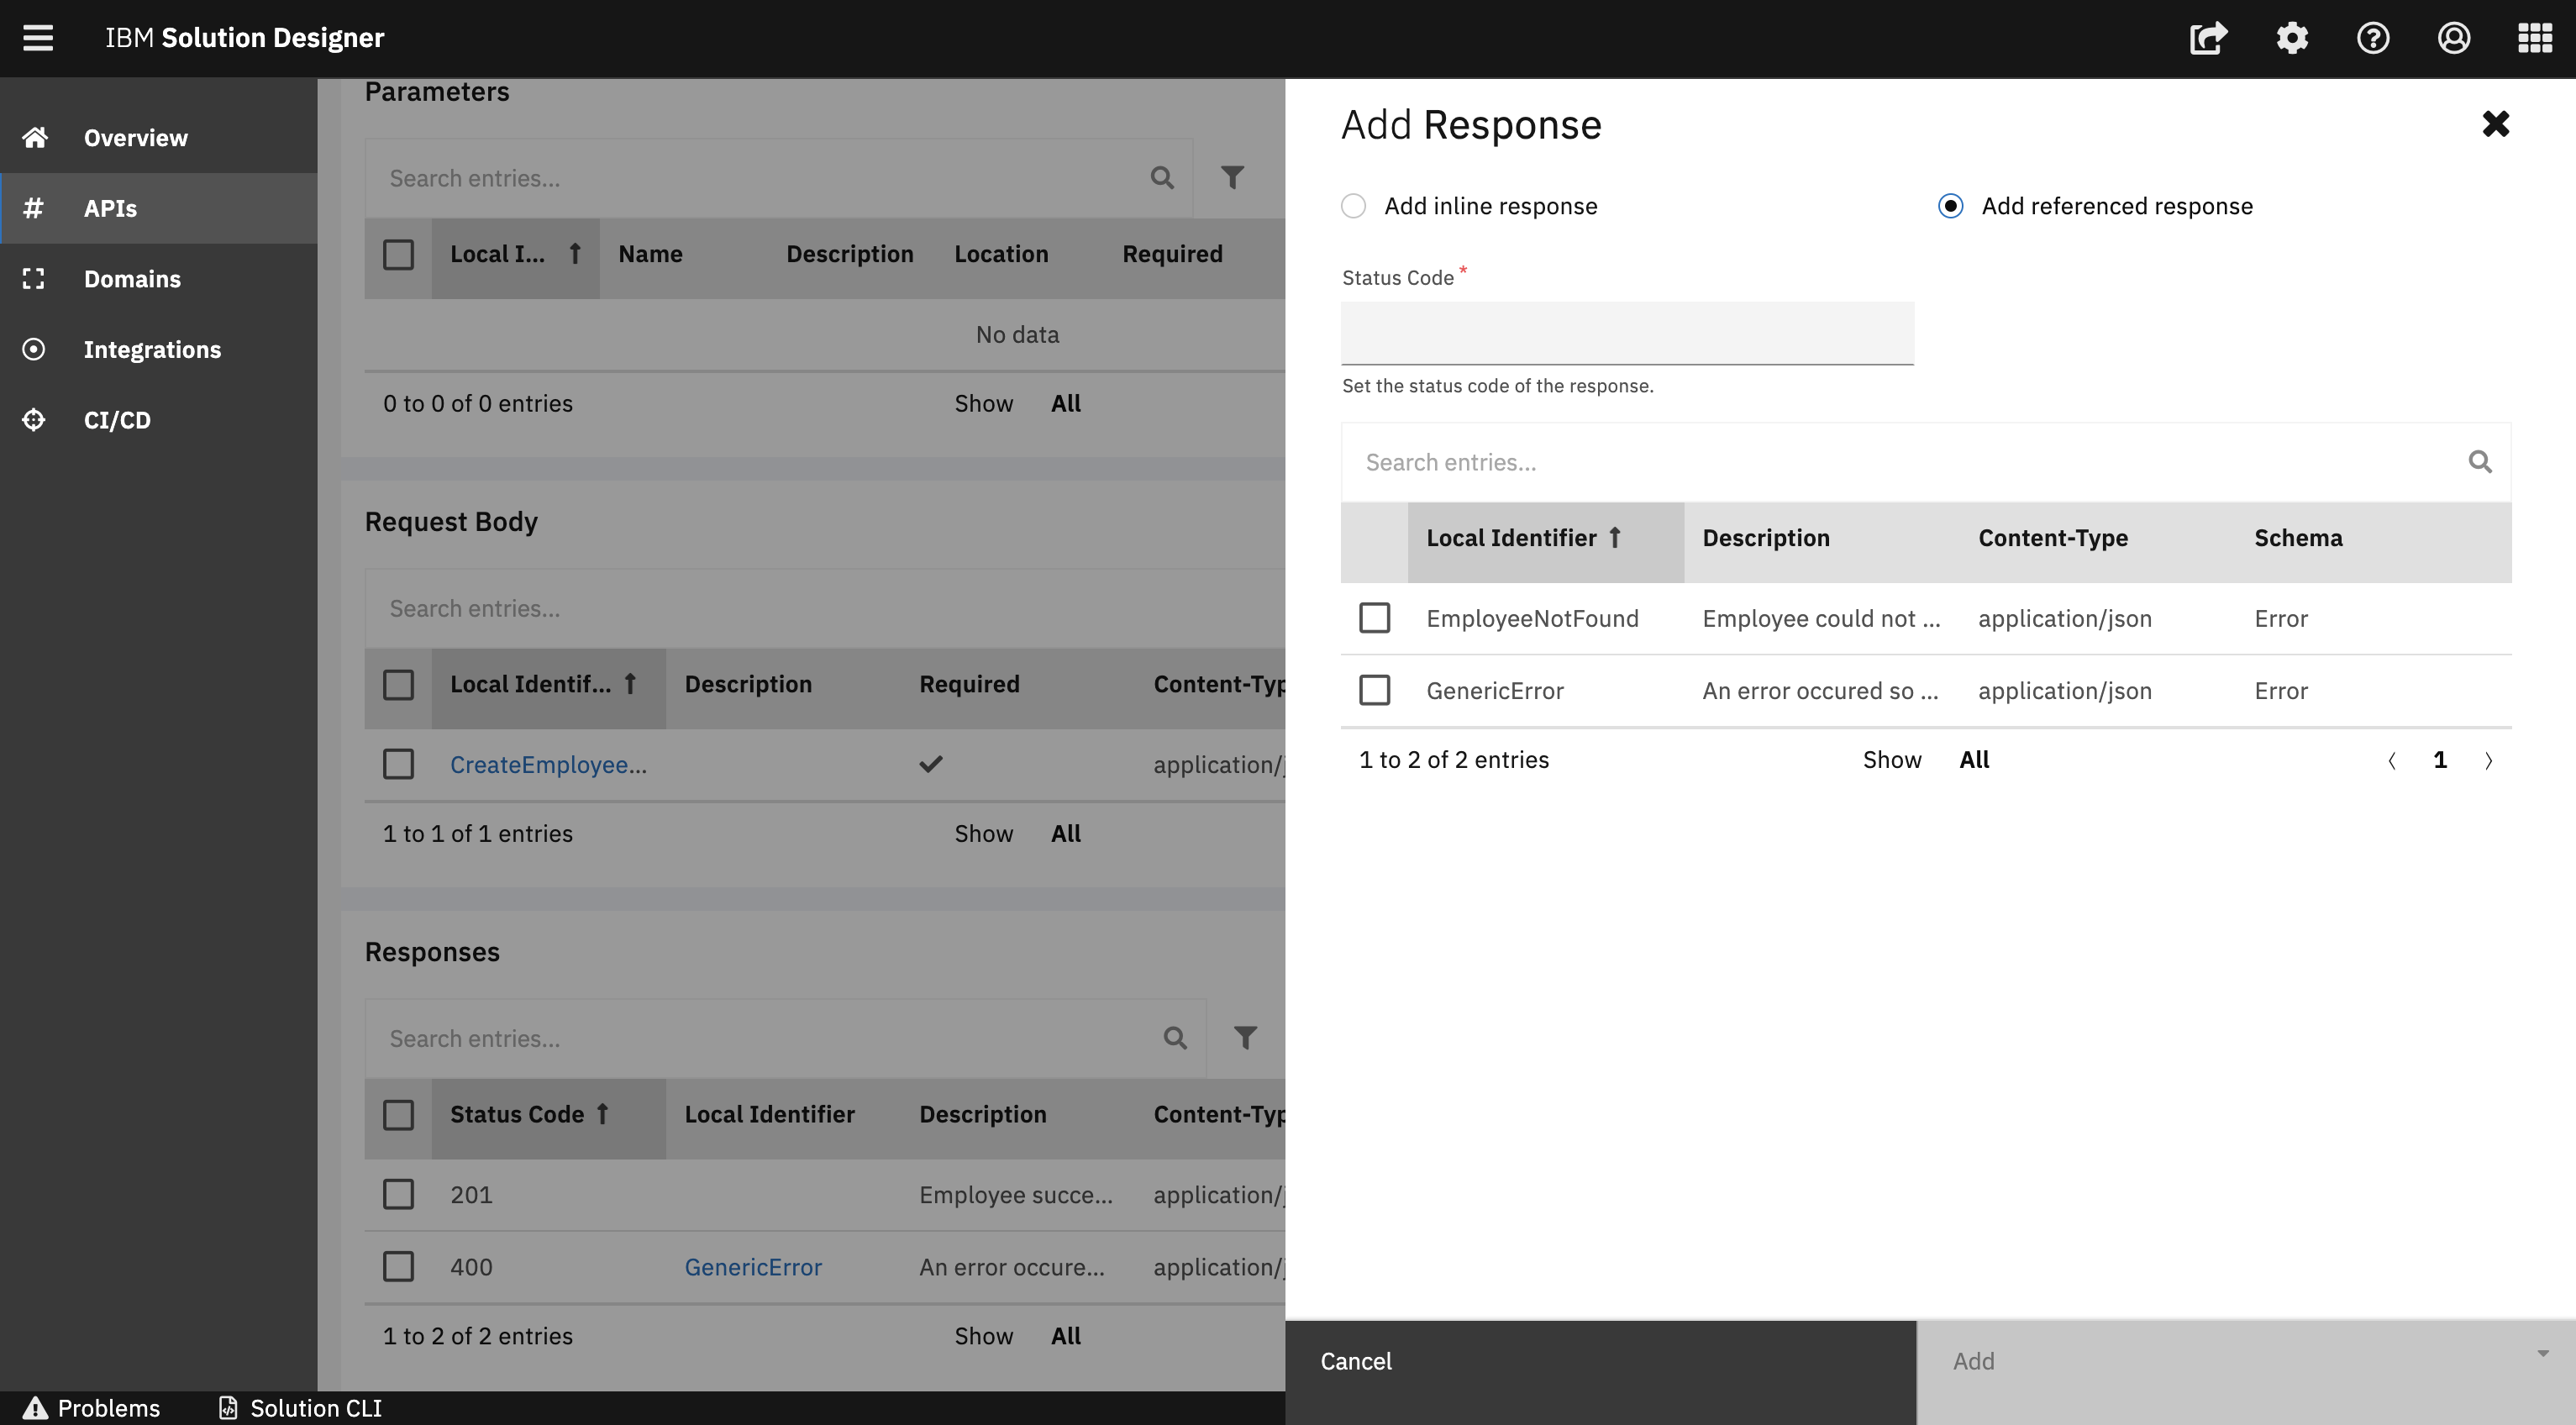Open the help question mark icon
The image size is (2576, 1425).
click(x=2373, y=38)
